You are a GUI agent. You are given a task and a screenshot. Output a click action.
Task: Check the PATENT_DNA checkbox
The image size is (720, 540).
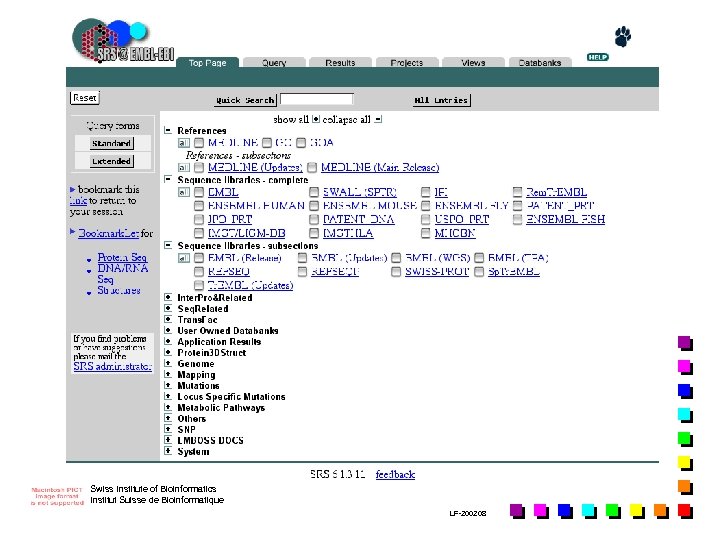point(314,219)
